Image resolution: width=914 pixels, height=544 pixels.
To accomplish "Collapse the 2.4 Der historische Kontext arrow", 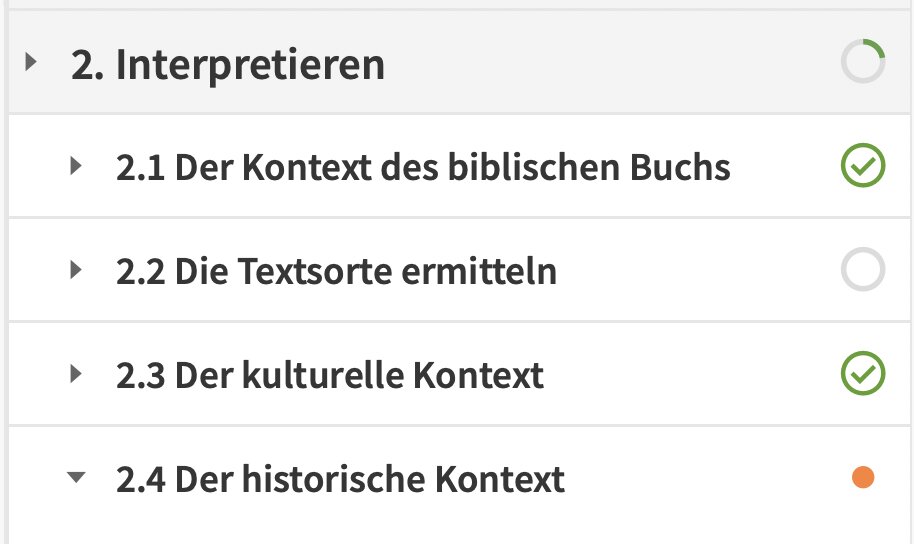I will tap(76, 478).
